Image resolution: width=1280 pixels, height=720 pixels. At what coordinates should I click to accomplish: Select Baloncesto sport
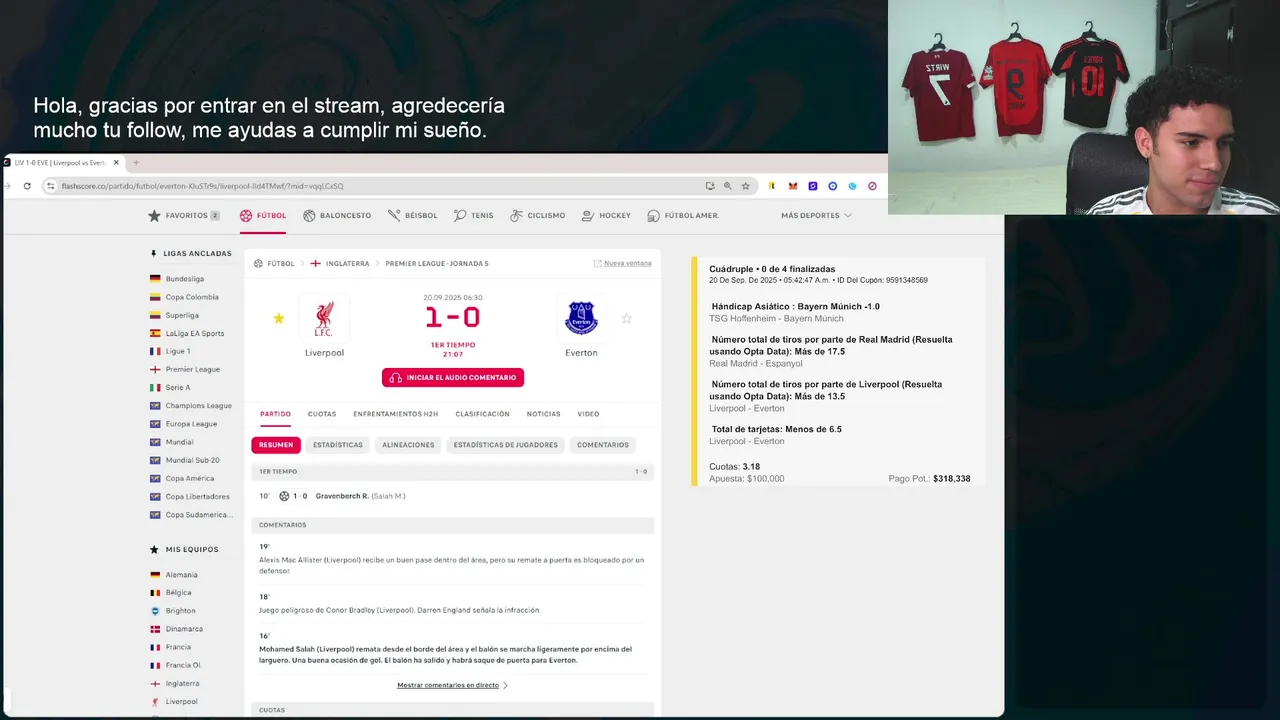[337, 215]
